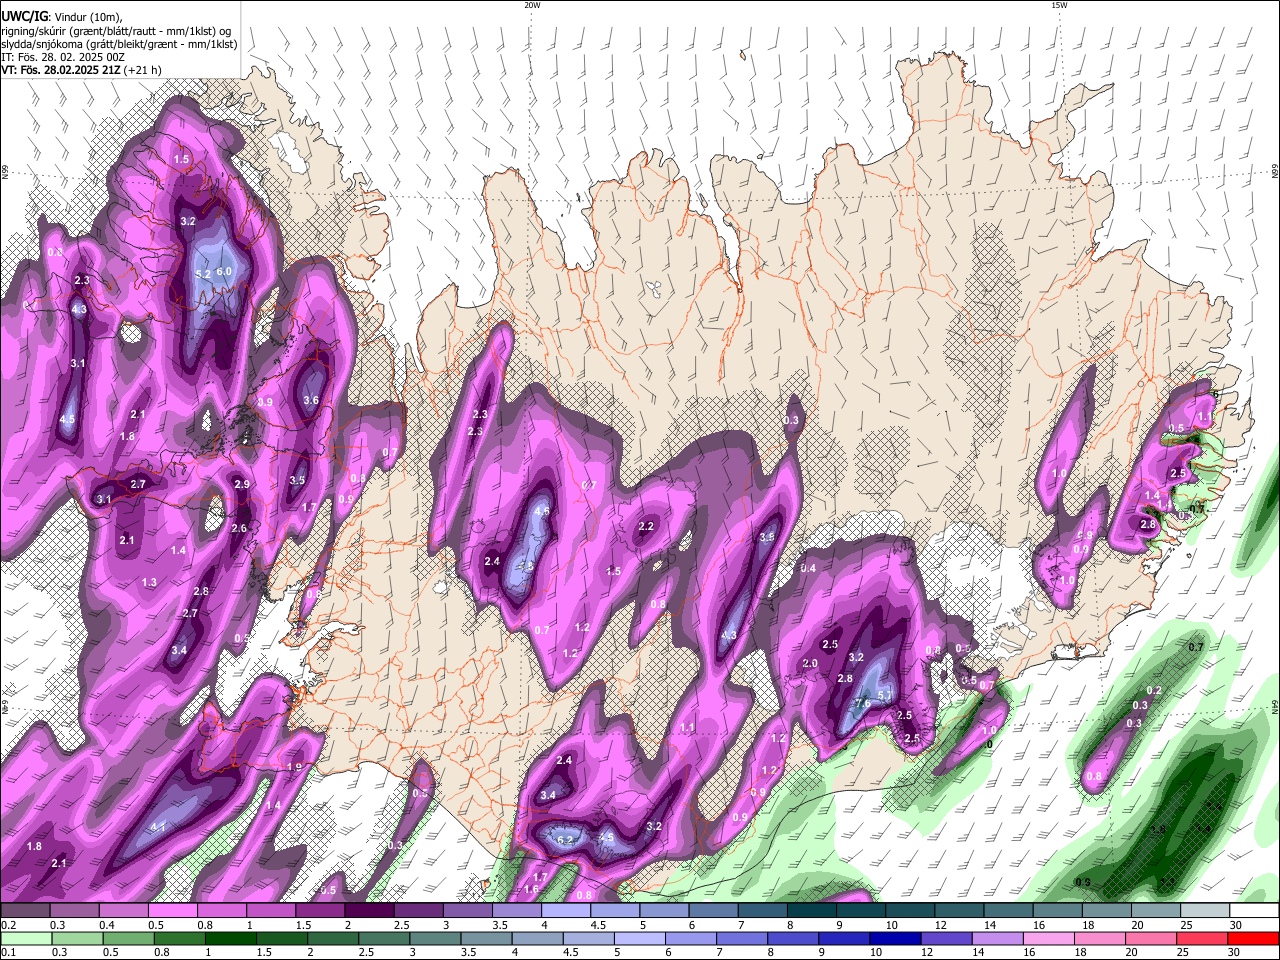Click the "UWC/IG: Vindur (10m)" title text
The height and width of the screenshot is (960, 1280).
(61, 17)
